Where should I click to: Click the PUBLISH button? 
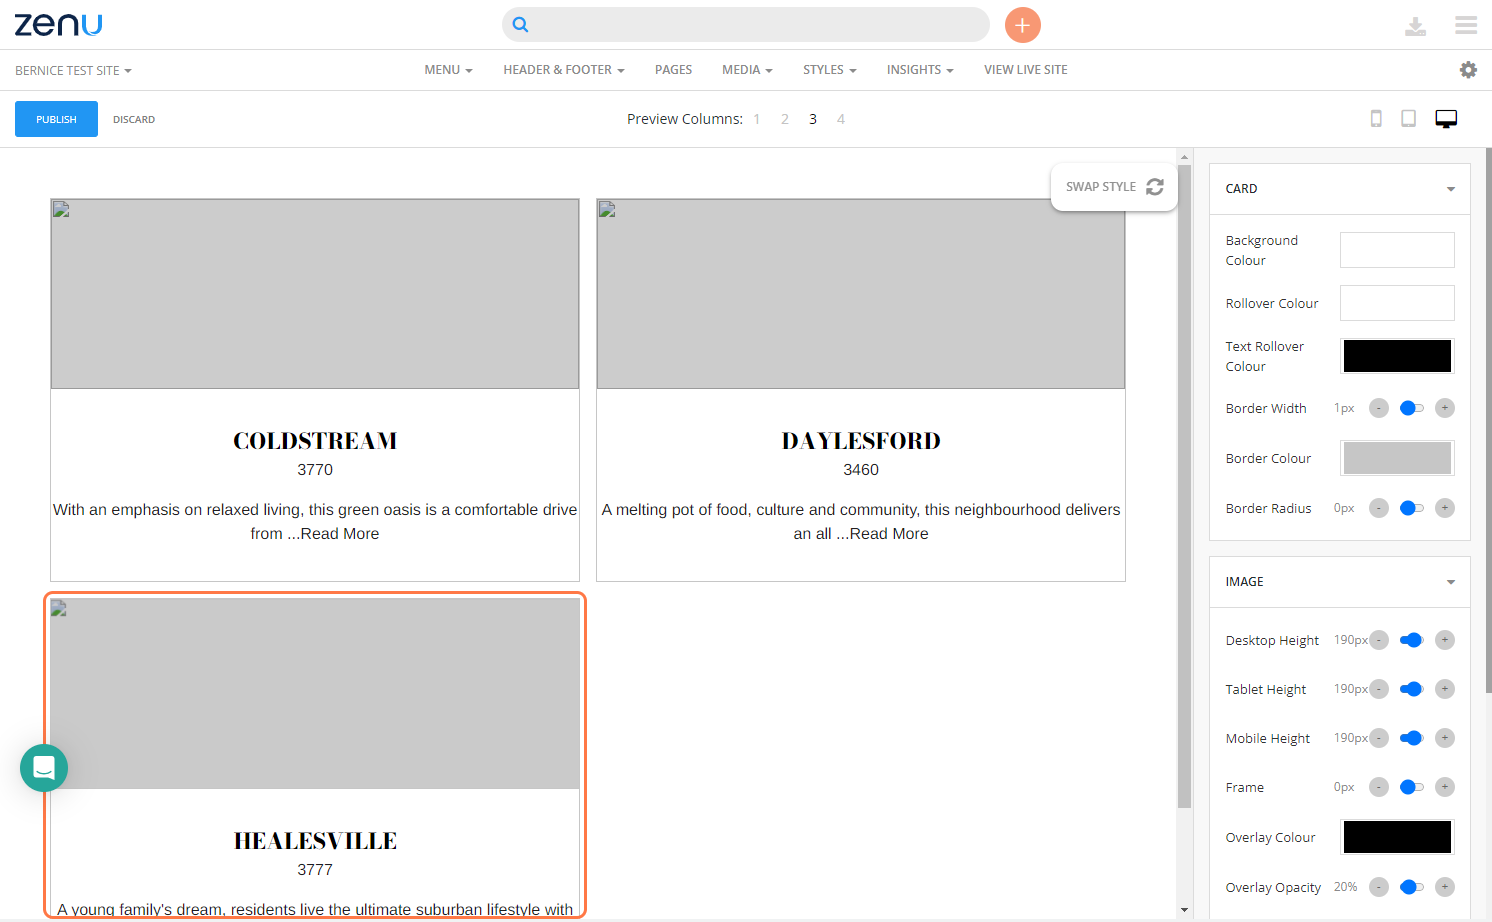coord(56,119)
